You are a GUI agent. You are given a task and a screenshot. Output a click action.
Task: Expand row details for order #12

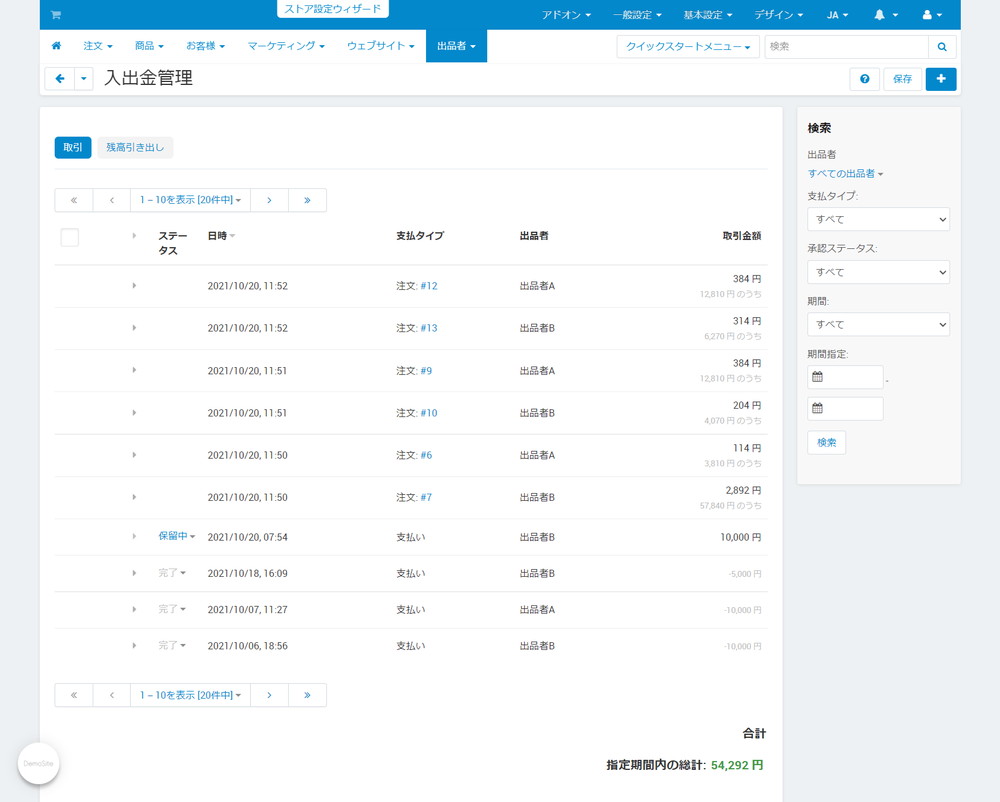tap(134, 286)
